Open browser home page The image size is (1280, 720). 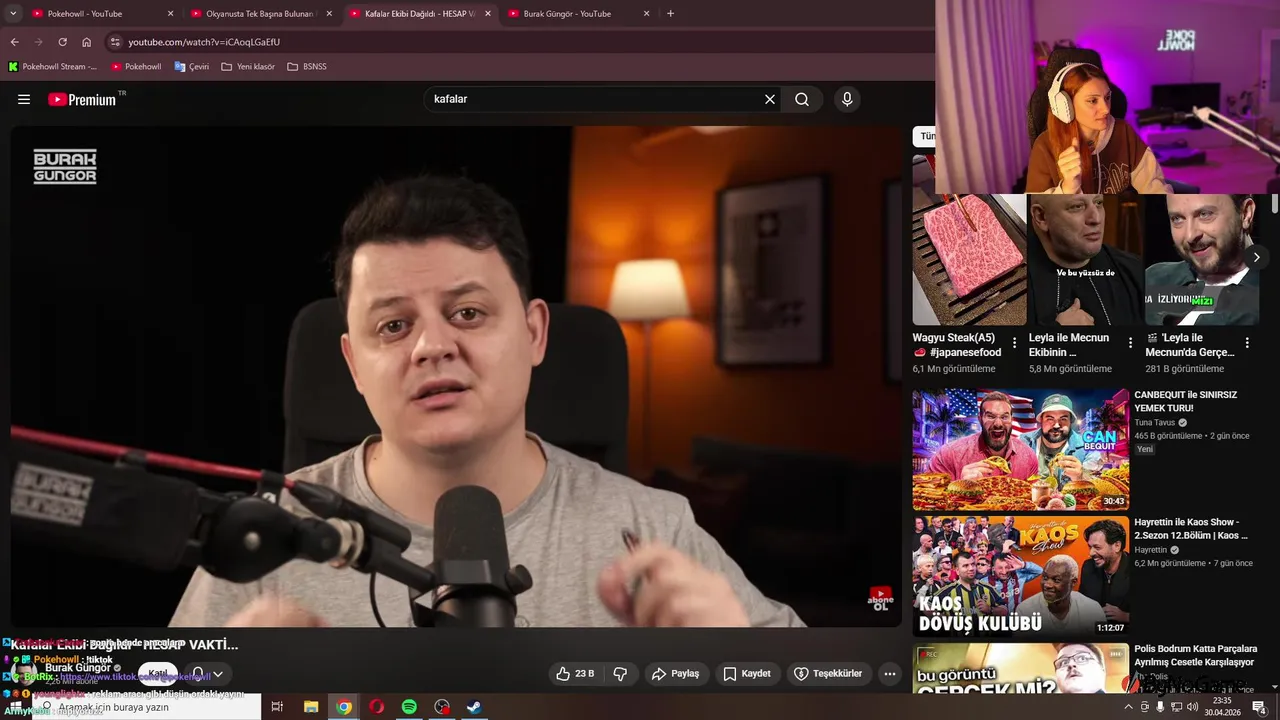coord(86,42)
